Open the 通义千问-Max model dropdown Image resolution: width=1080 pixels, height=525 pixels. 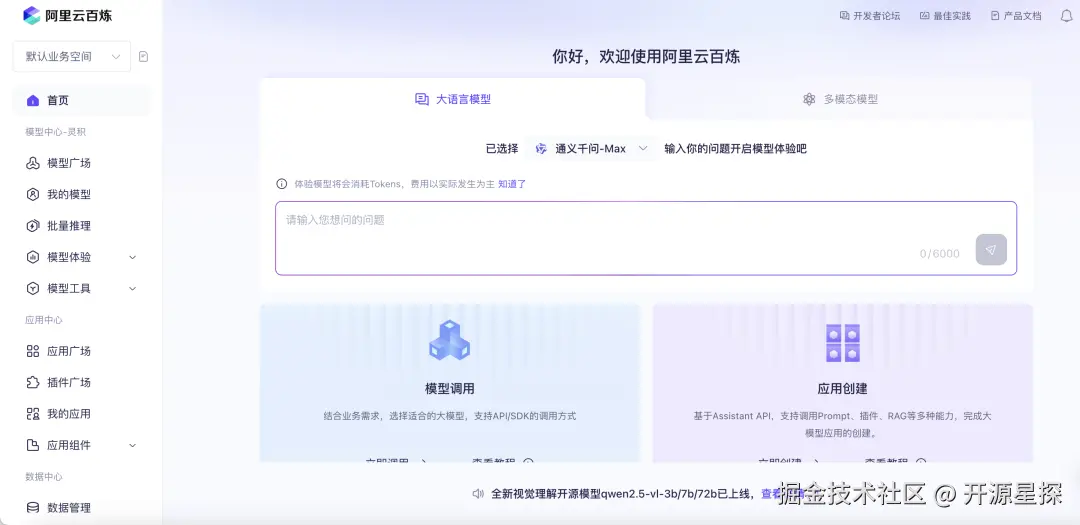click(x=591, y=148)
